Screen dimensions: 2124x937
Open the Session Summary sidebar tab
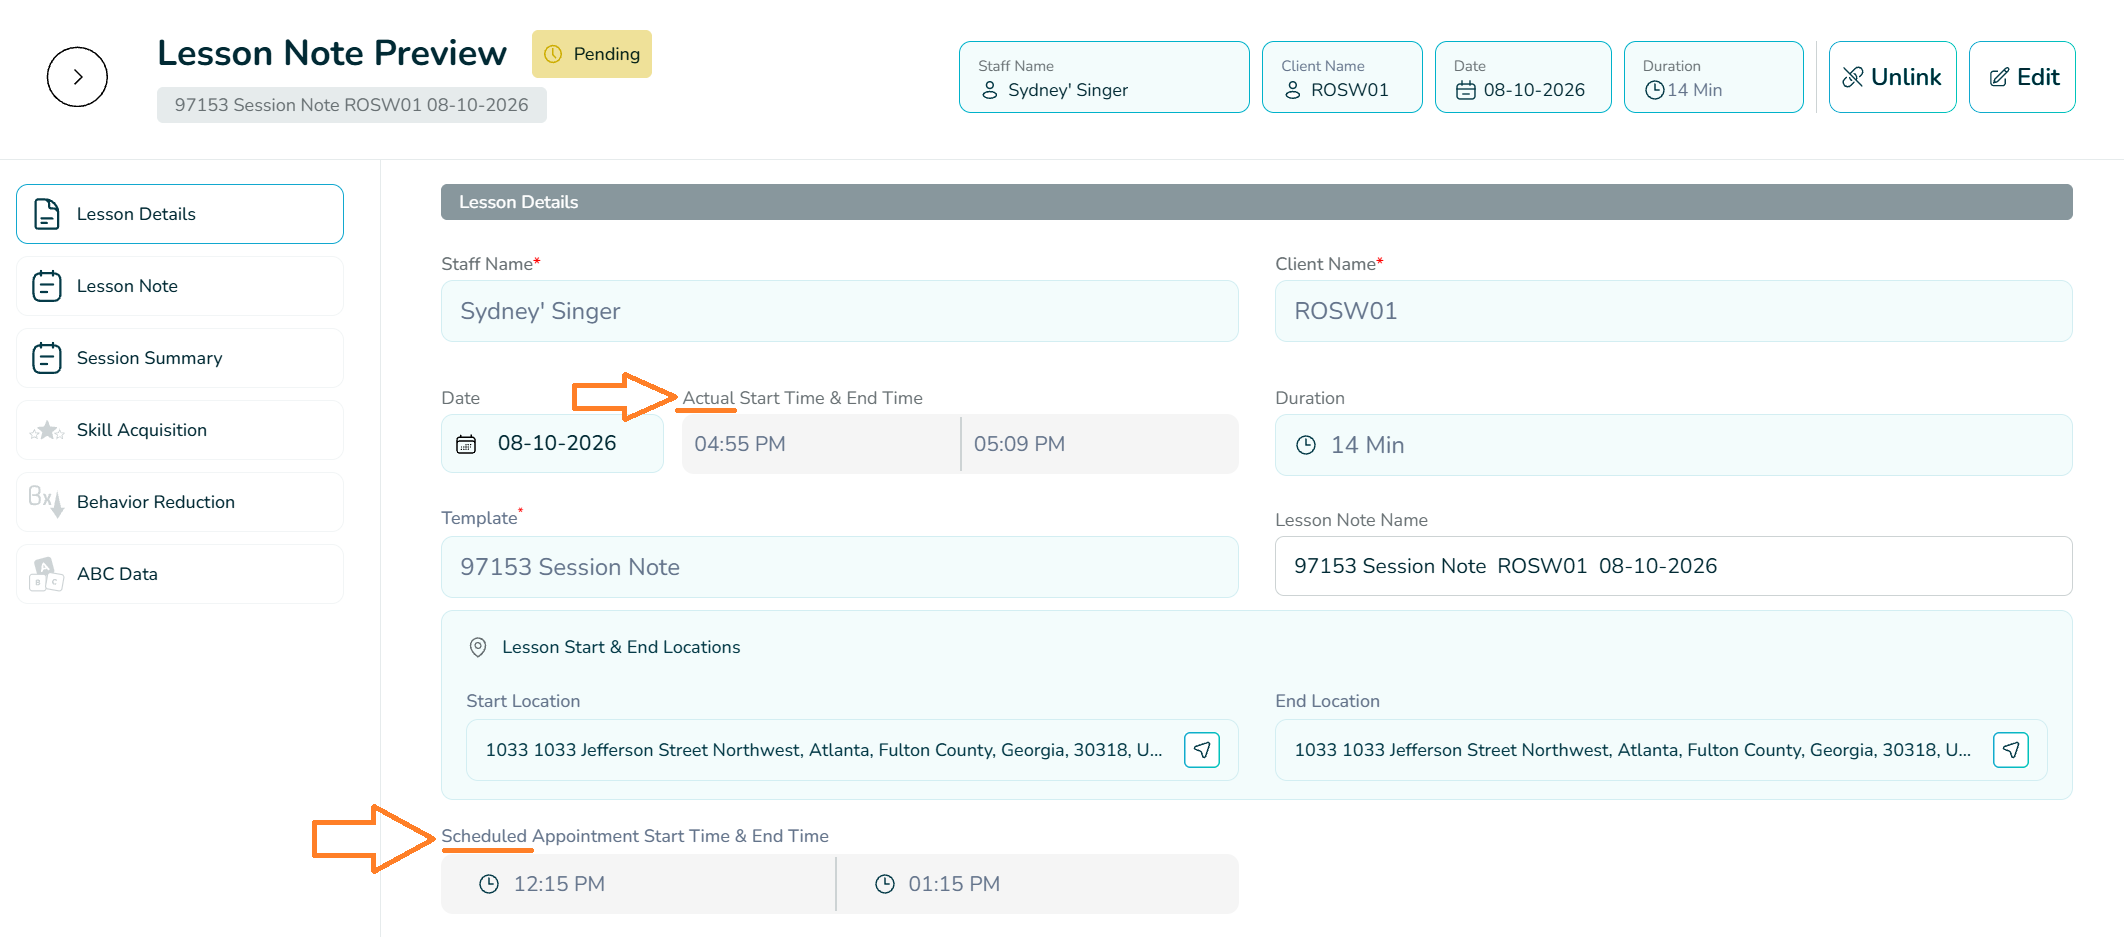(180, 358)
